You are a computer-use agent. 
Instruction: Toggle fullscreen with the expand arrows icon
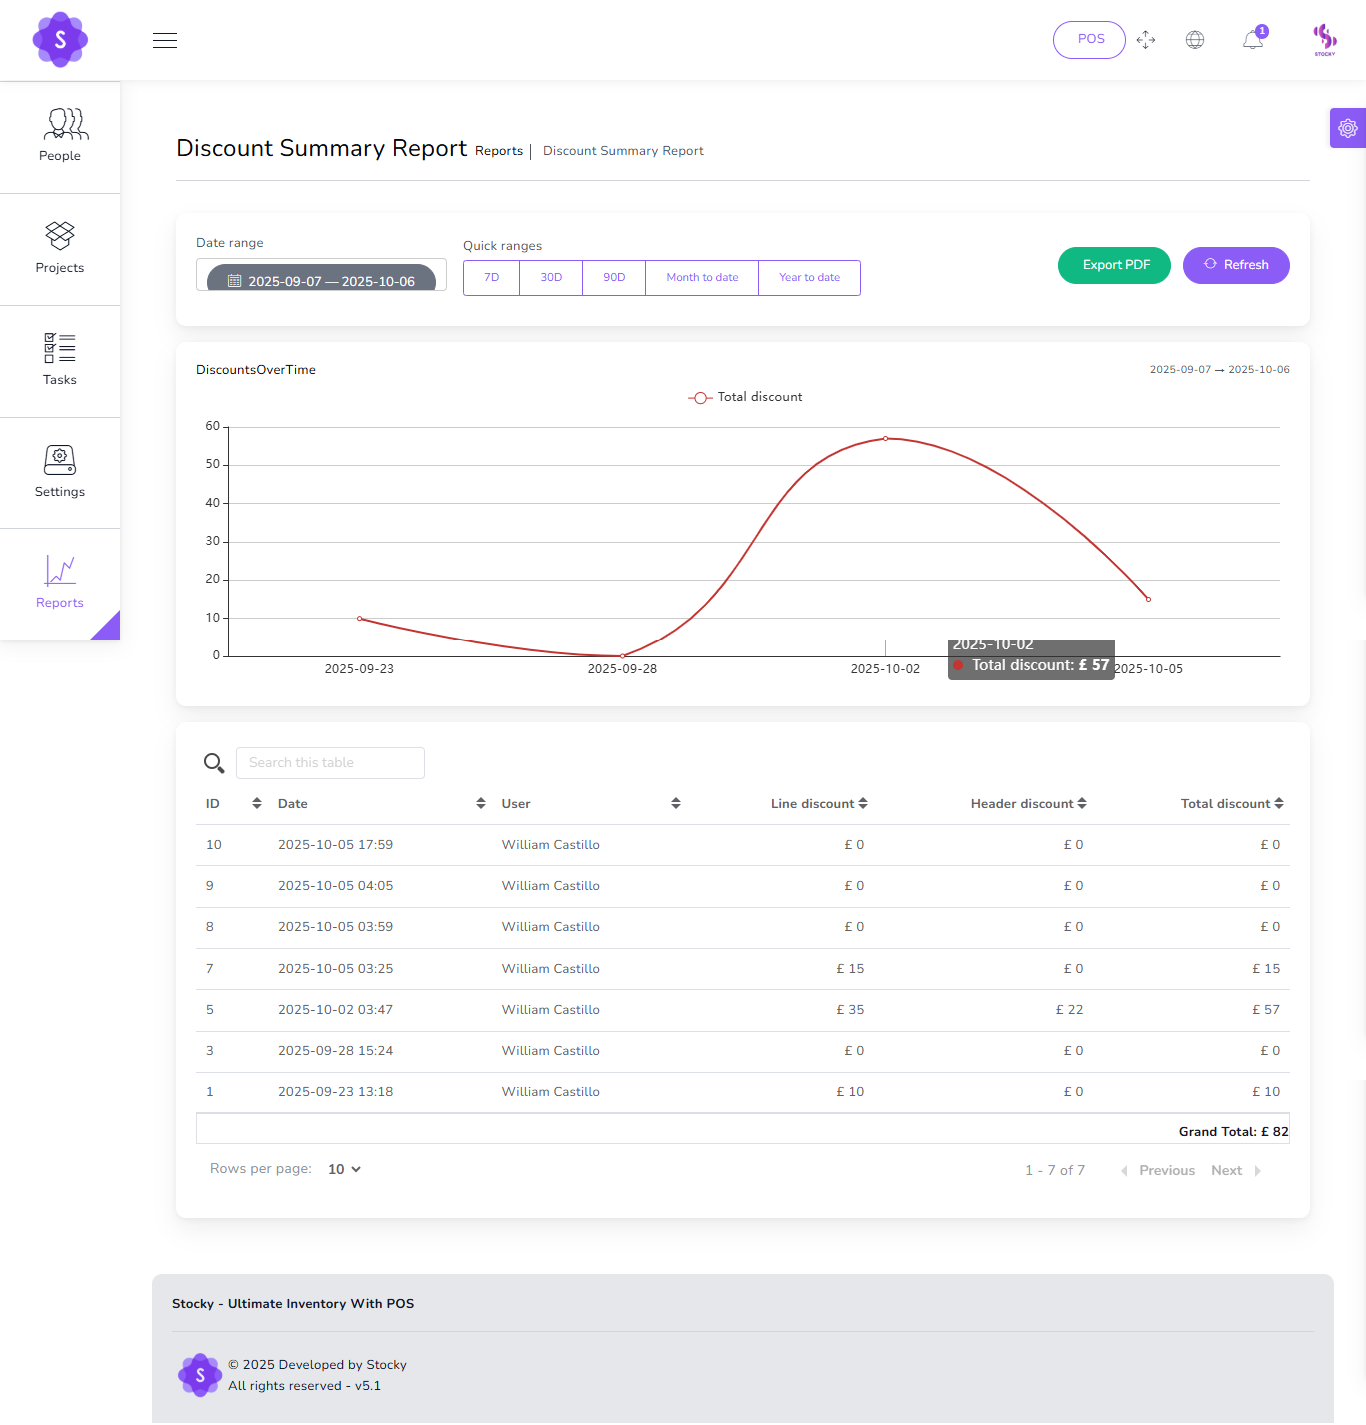click(x=1146, y=39)
